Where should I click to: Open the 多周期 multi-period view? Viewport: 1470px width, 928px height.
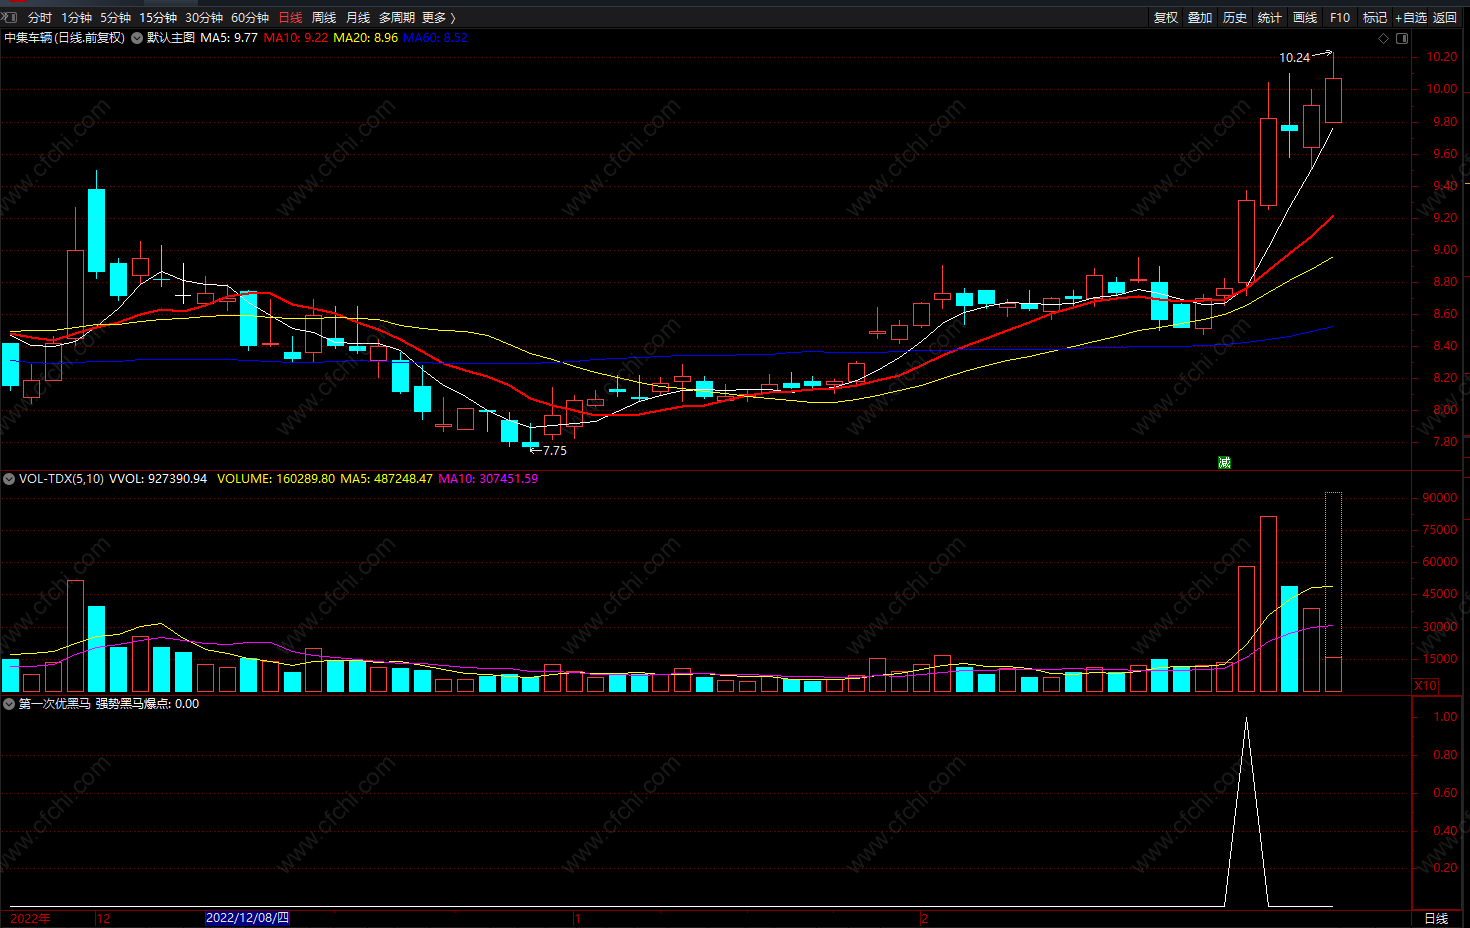pyautogui.click(x=396, y=18)
